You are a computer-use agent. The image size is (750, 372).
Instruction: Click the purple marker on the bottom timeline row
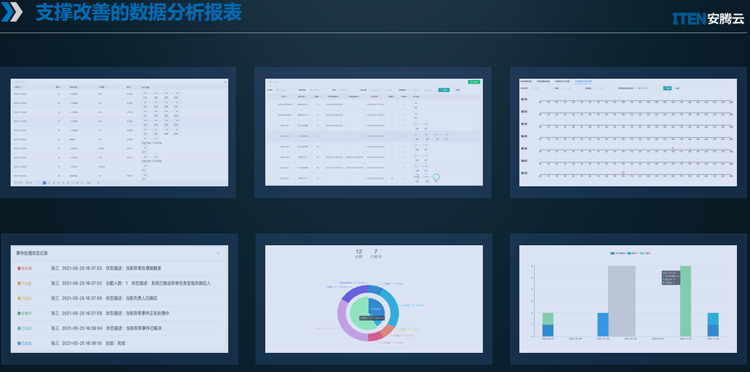623,172
